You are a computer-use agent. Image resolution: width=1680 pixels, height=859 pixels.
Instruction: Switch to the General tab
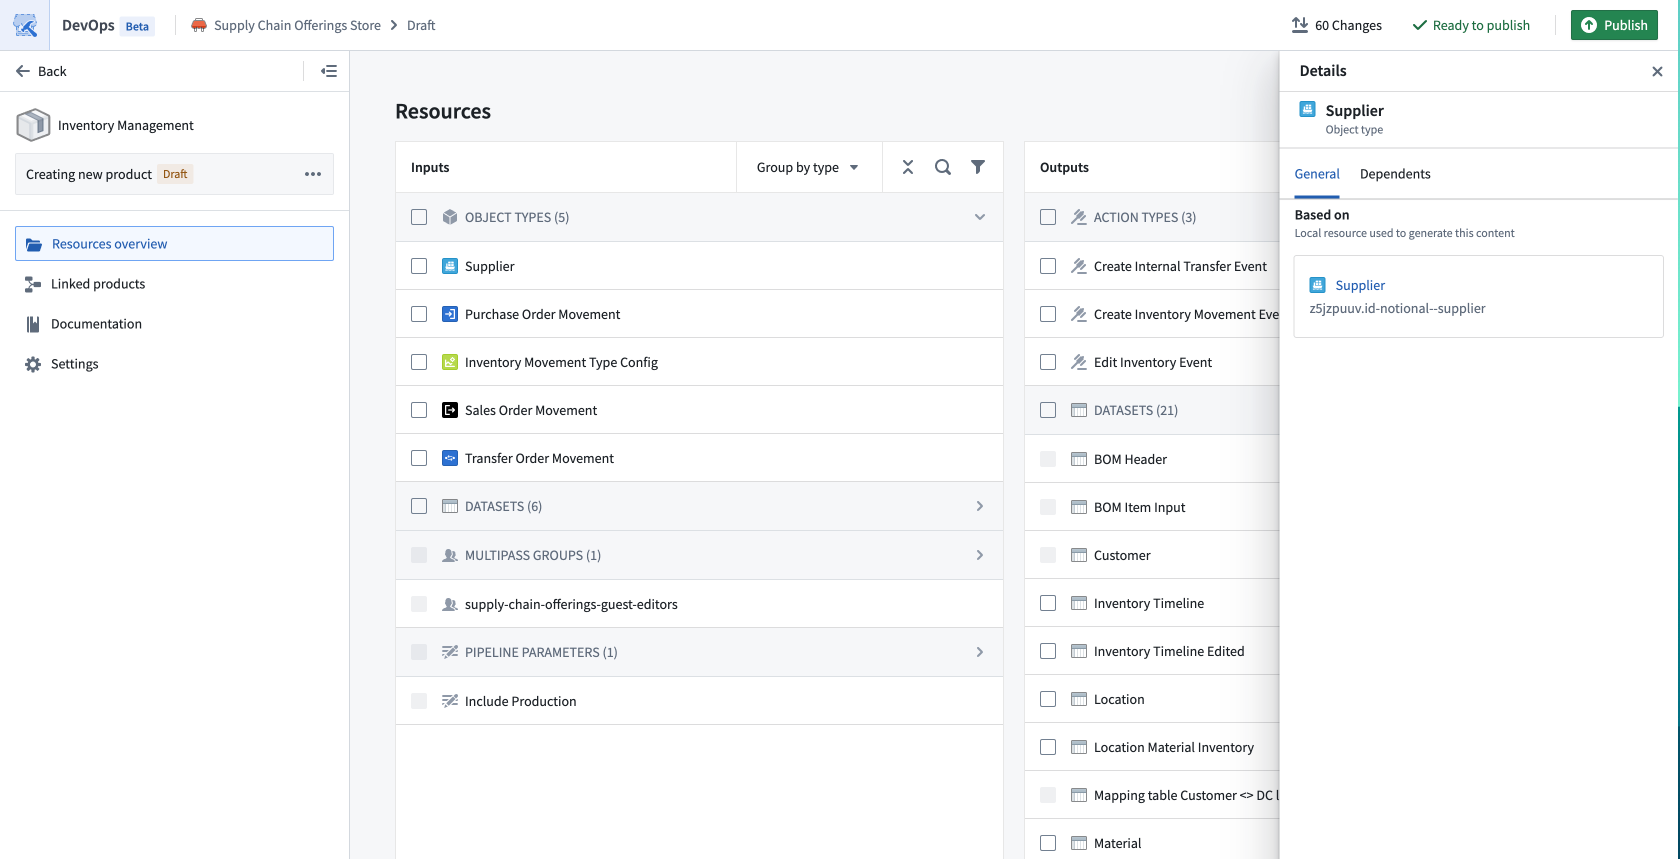(x=1317, y=174)
